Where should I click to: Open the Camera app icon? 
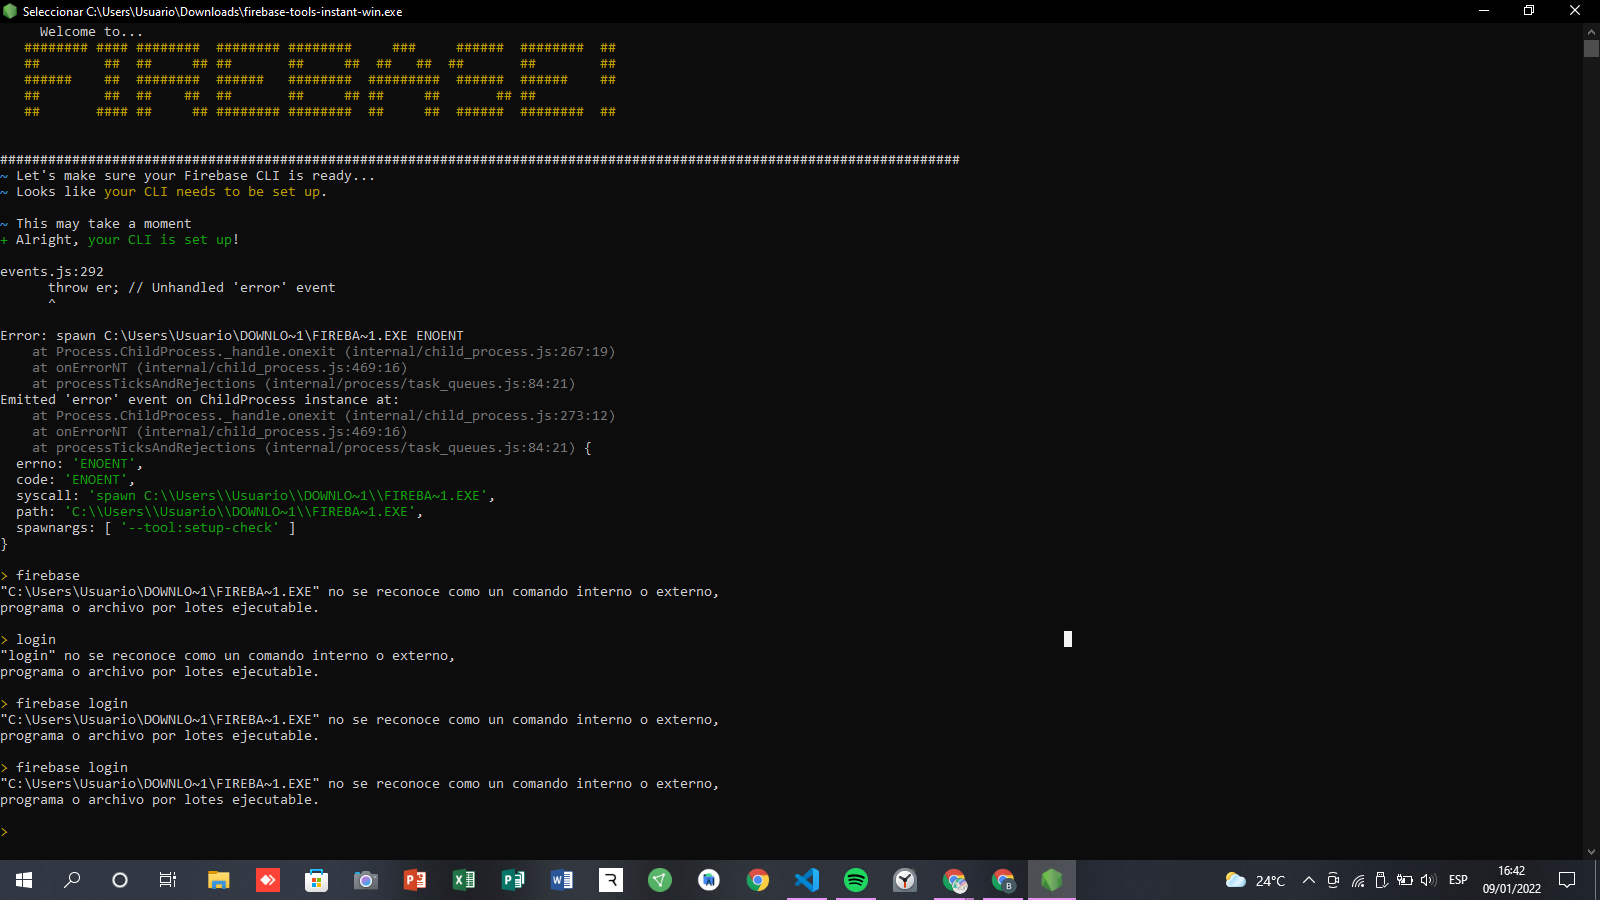(x=365, y=880)
